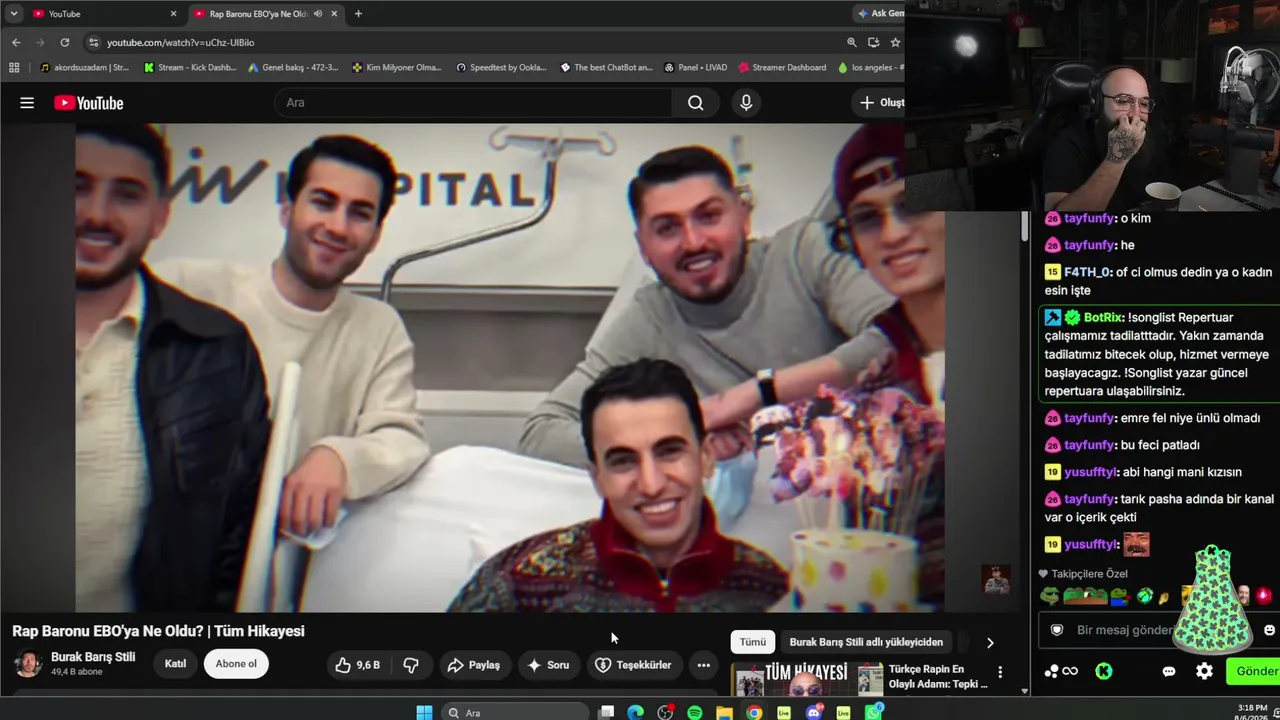This screenshot has width=1280, height=720.
Task: Click the Burak Barış Stili channel name
Action: (x=93, y=657)
